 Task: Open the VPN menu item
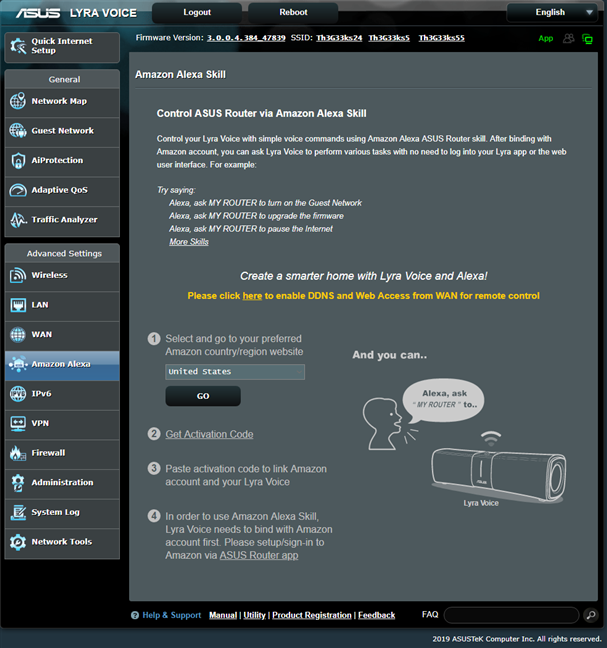click(x=62, y=424)
